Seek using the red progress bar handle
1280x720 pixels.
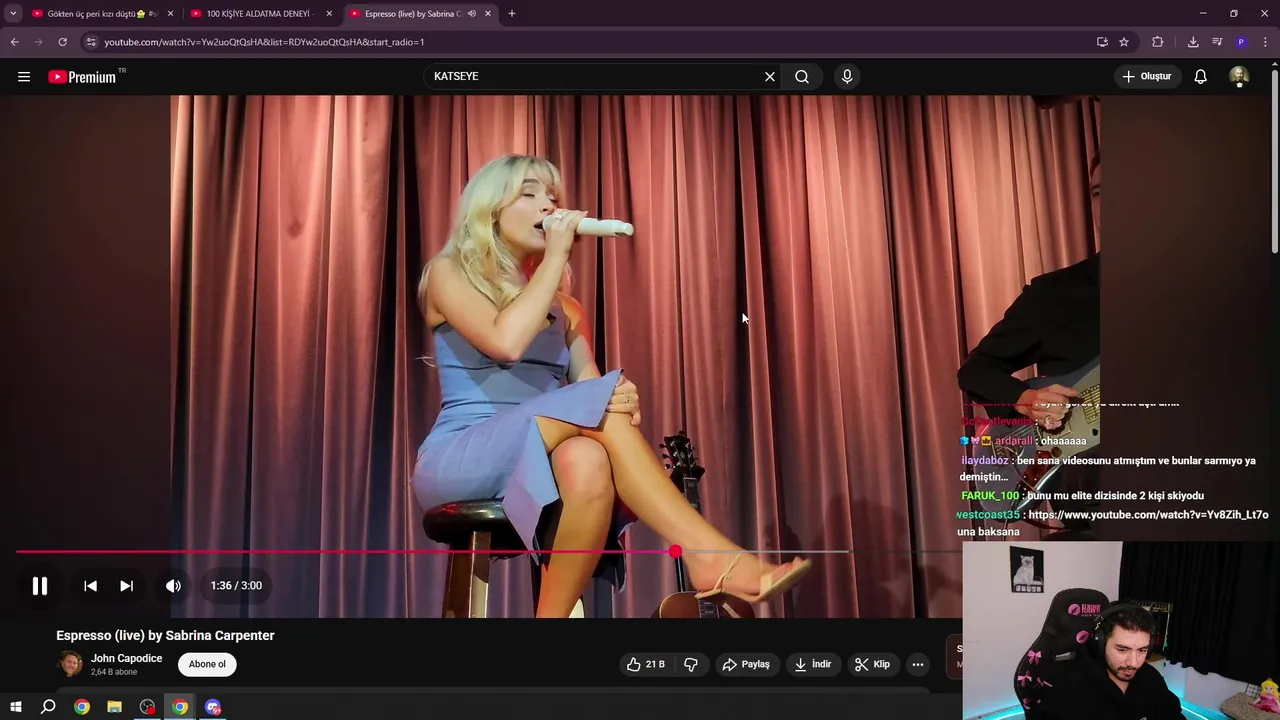676,551
